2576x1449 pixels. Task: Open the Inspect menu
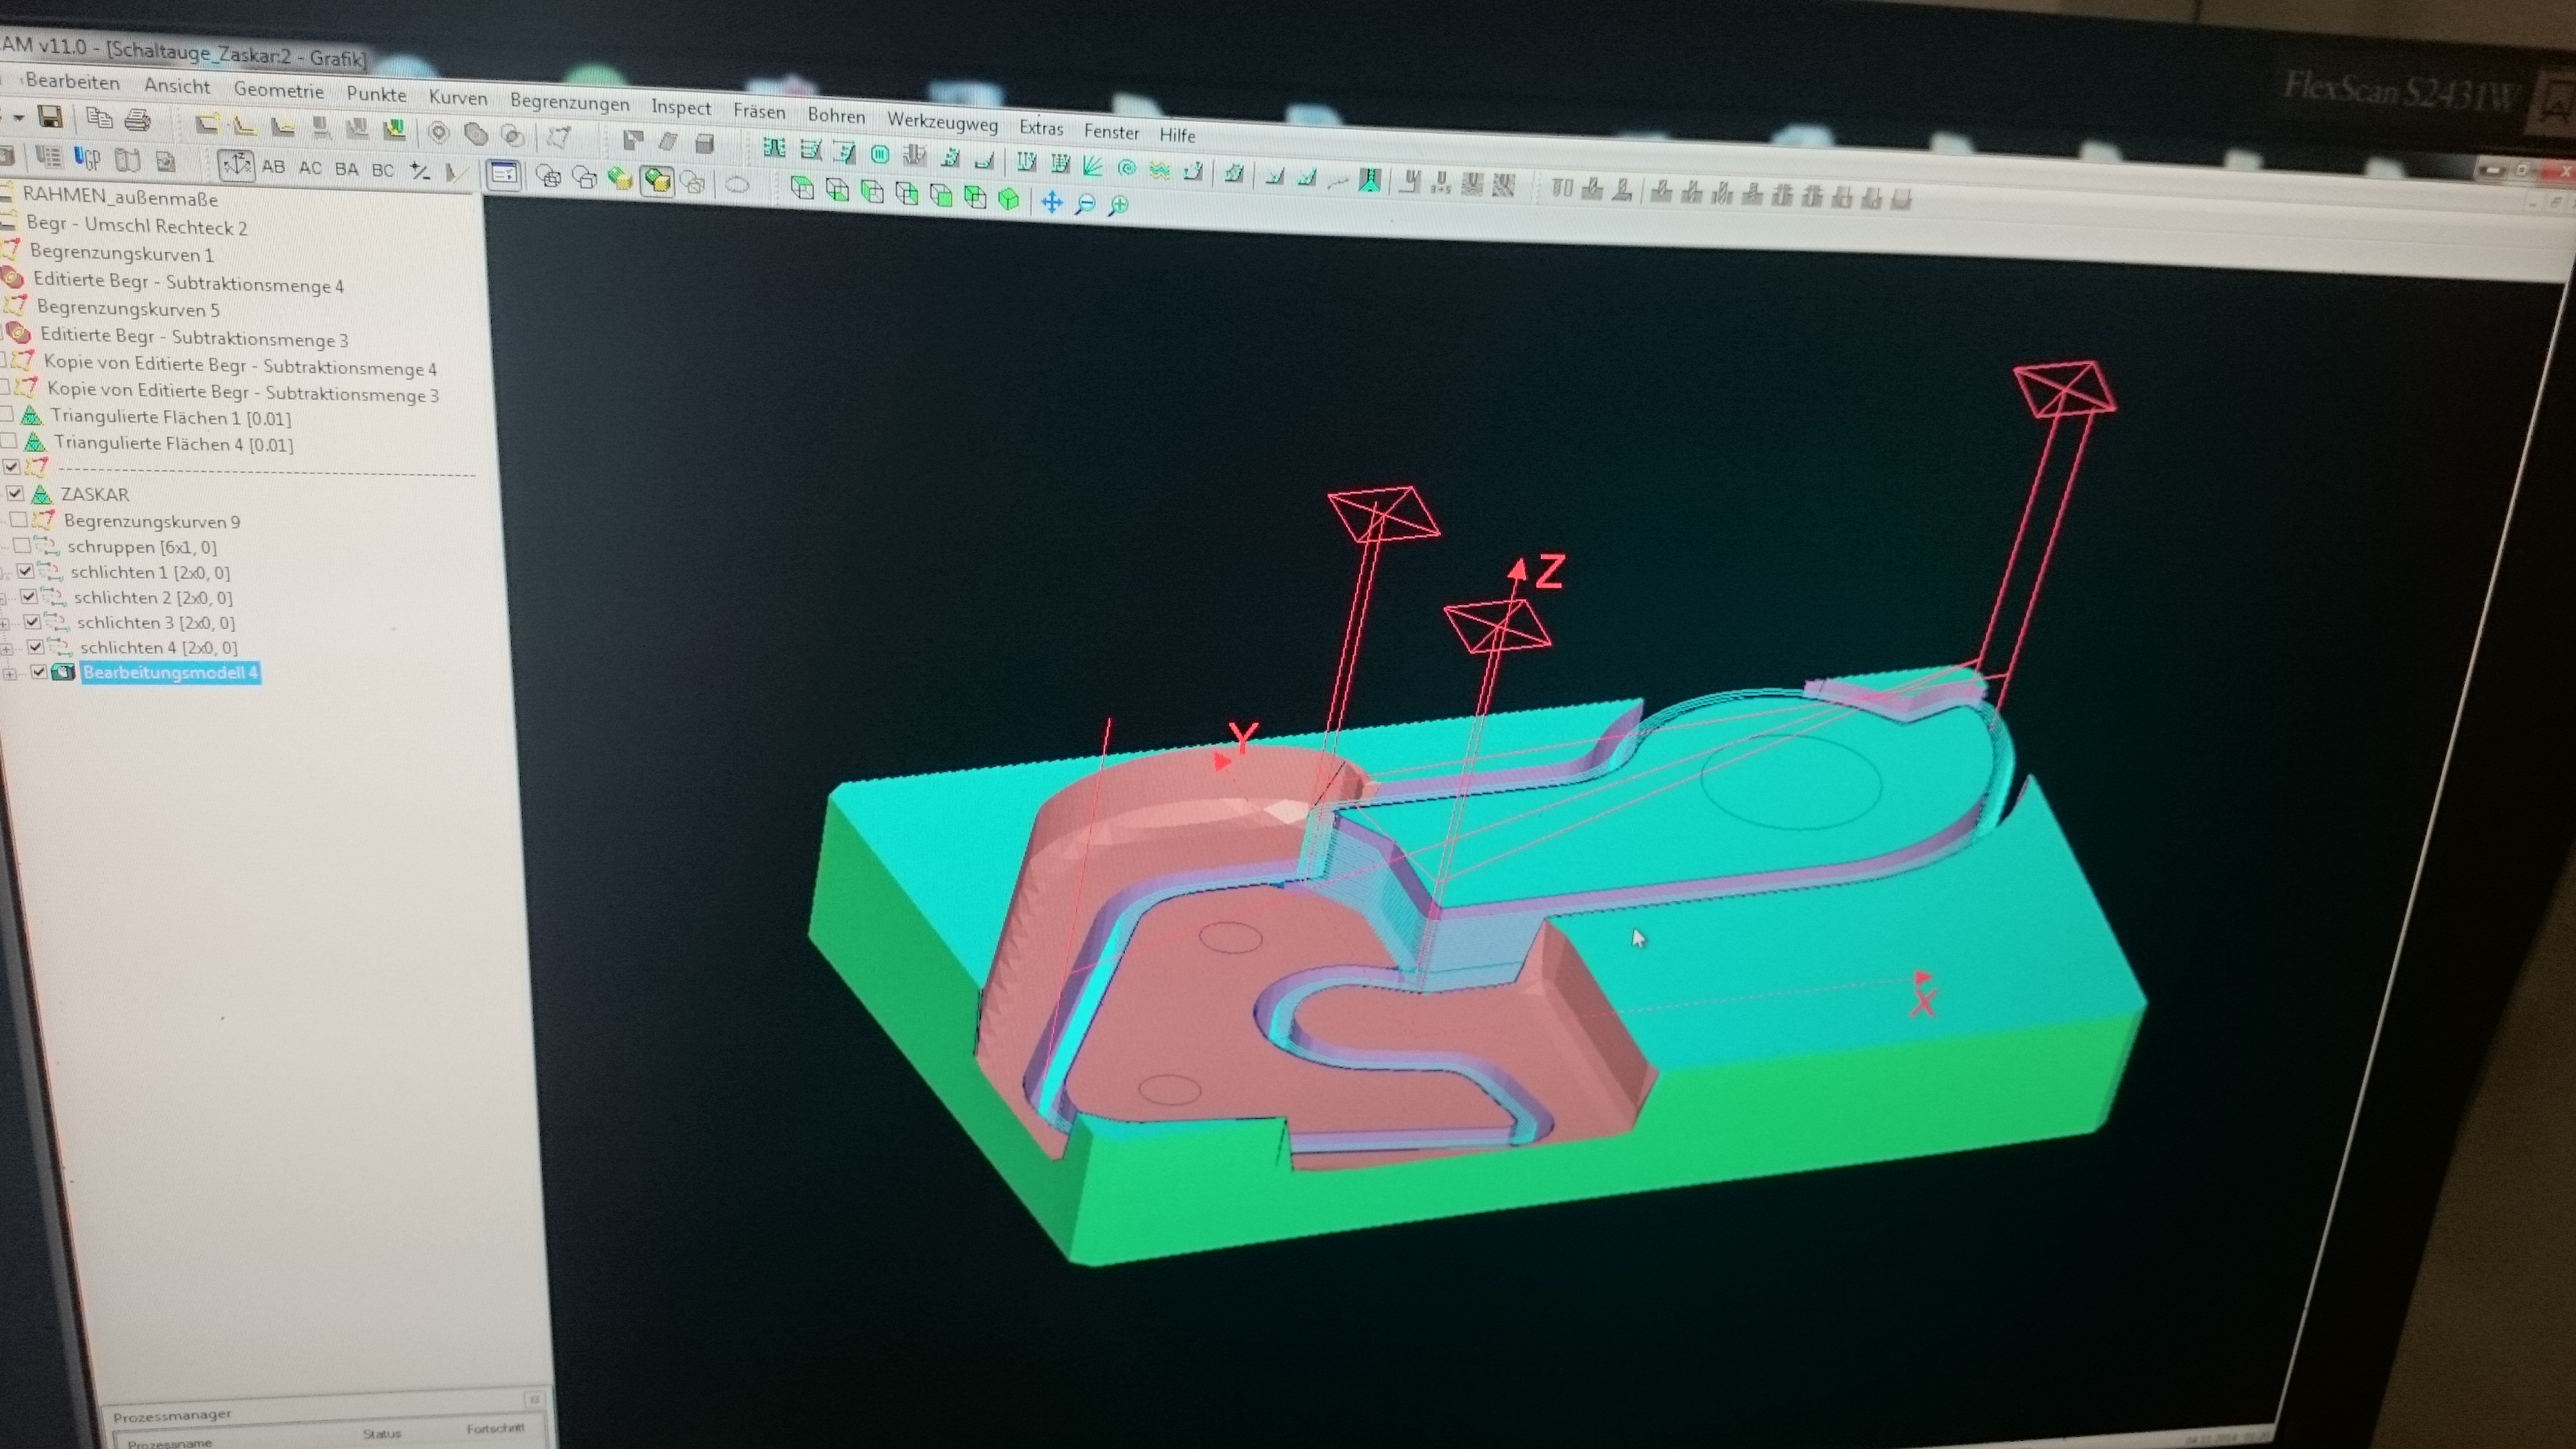click(681, 107)
